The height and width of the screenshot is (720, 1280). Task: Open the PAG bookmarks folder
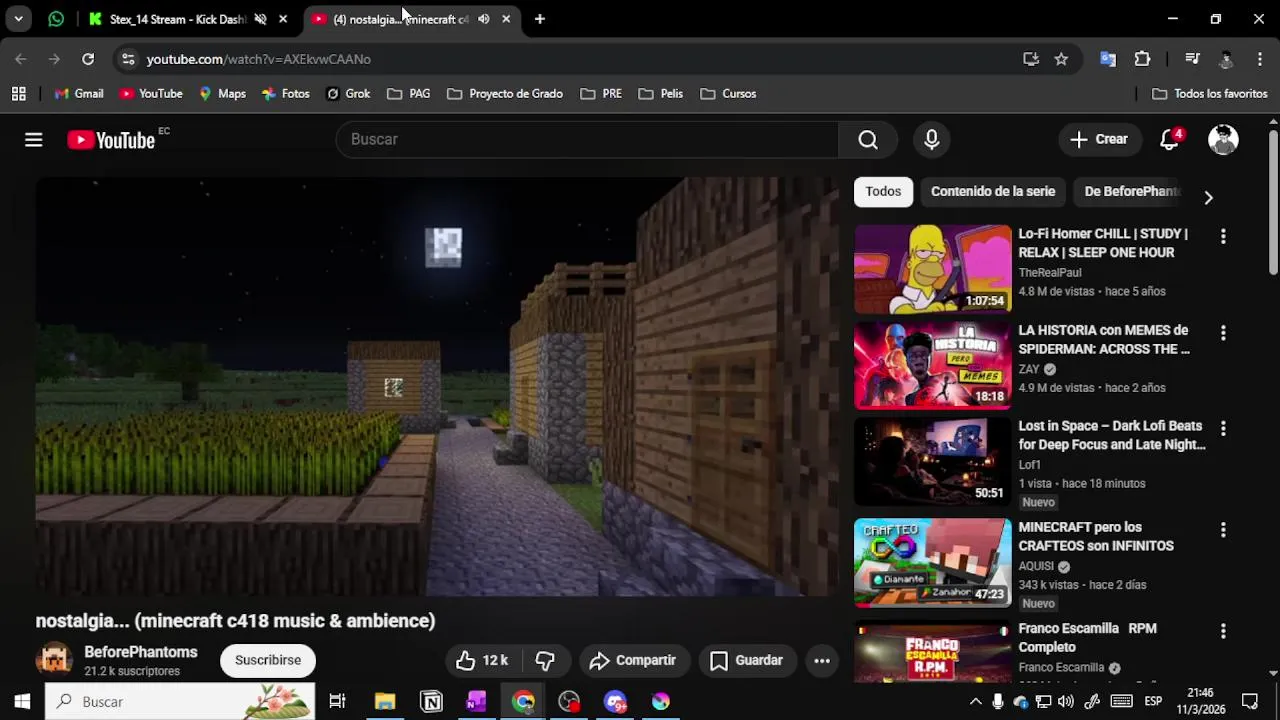pos(409,94)
